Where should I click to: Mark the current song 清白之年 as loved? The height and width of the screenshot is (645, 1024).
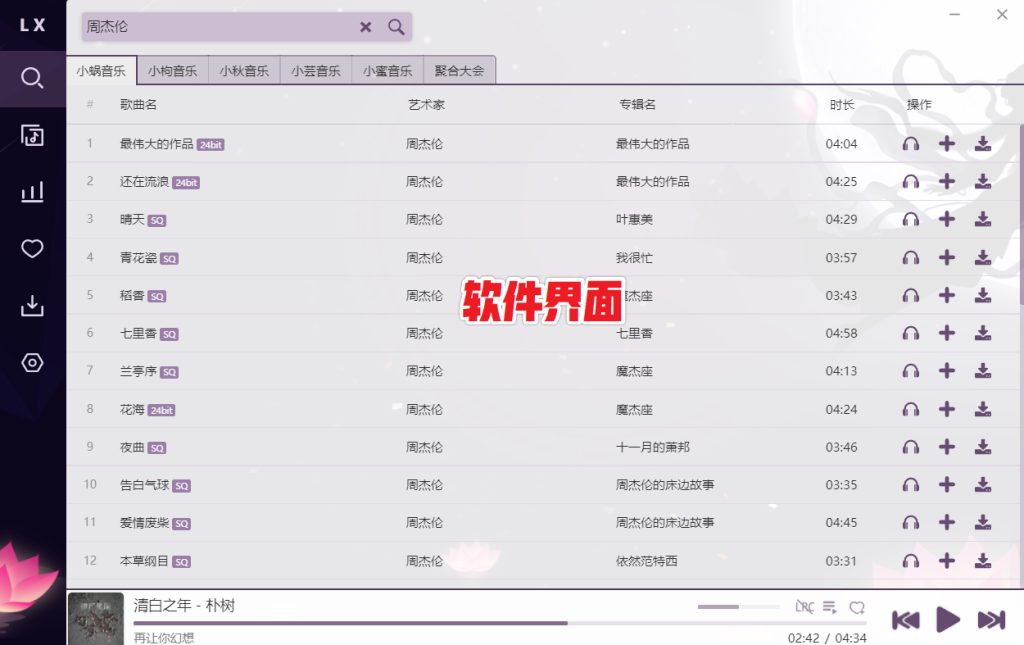tap(858, 606)
